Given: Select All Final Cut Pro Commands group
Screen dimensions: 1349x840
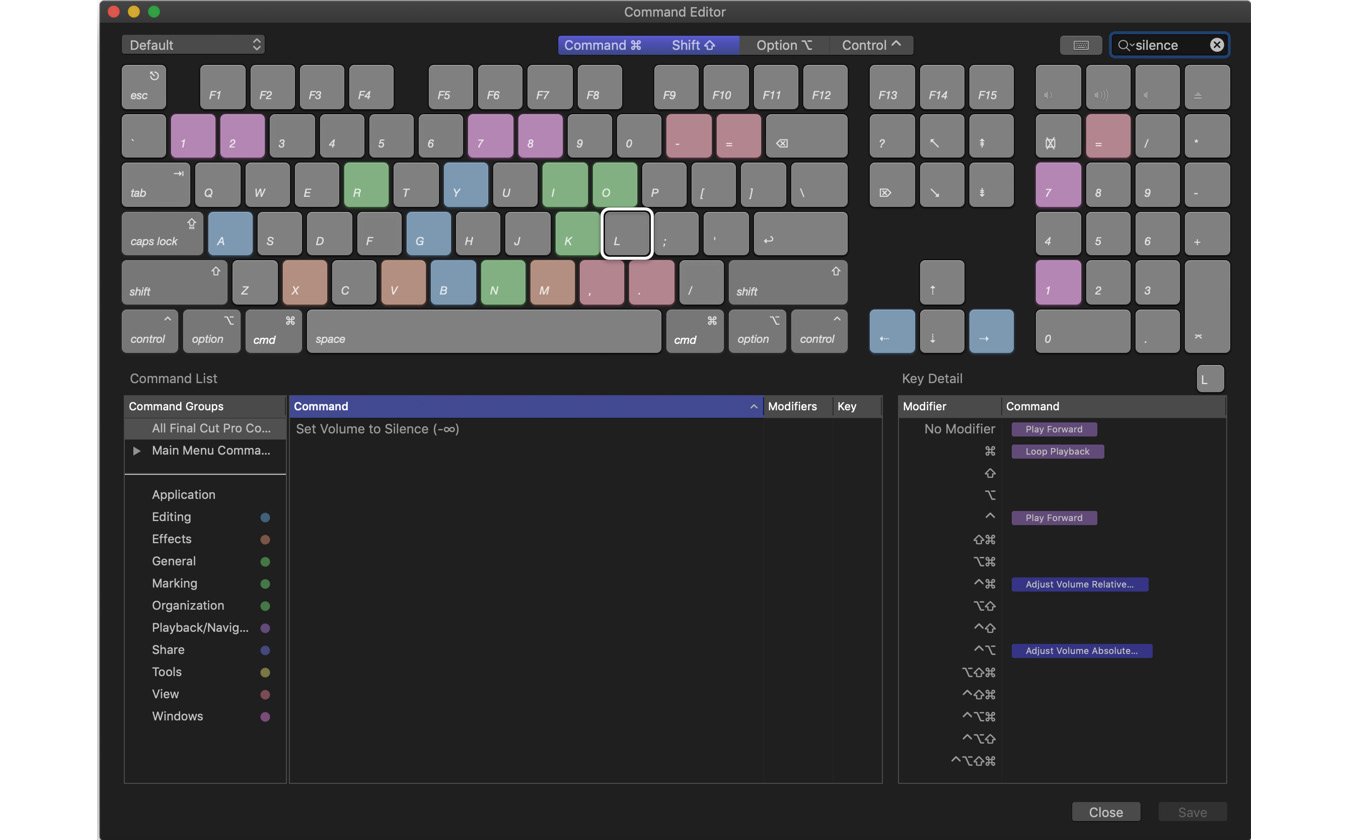Looking at the screenshot, I should (205, 428).
